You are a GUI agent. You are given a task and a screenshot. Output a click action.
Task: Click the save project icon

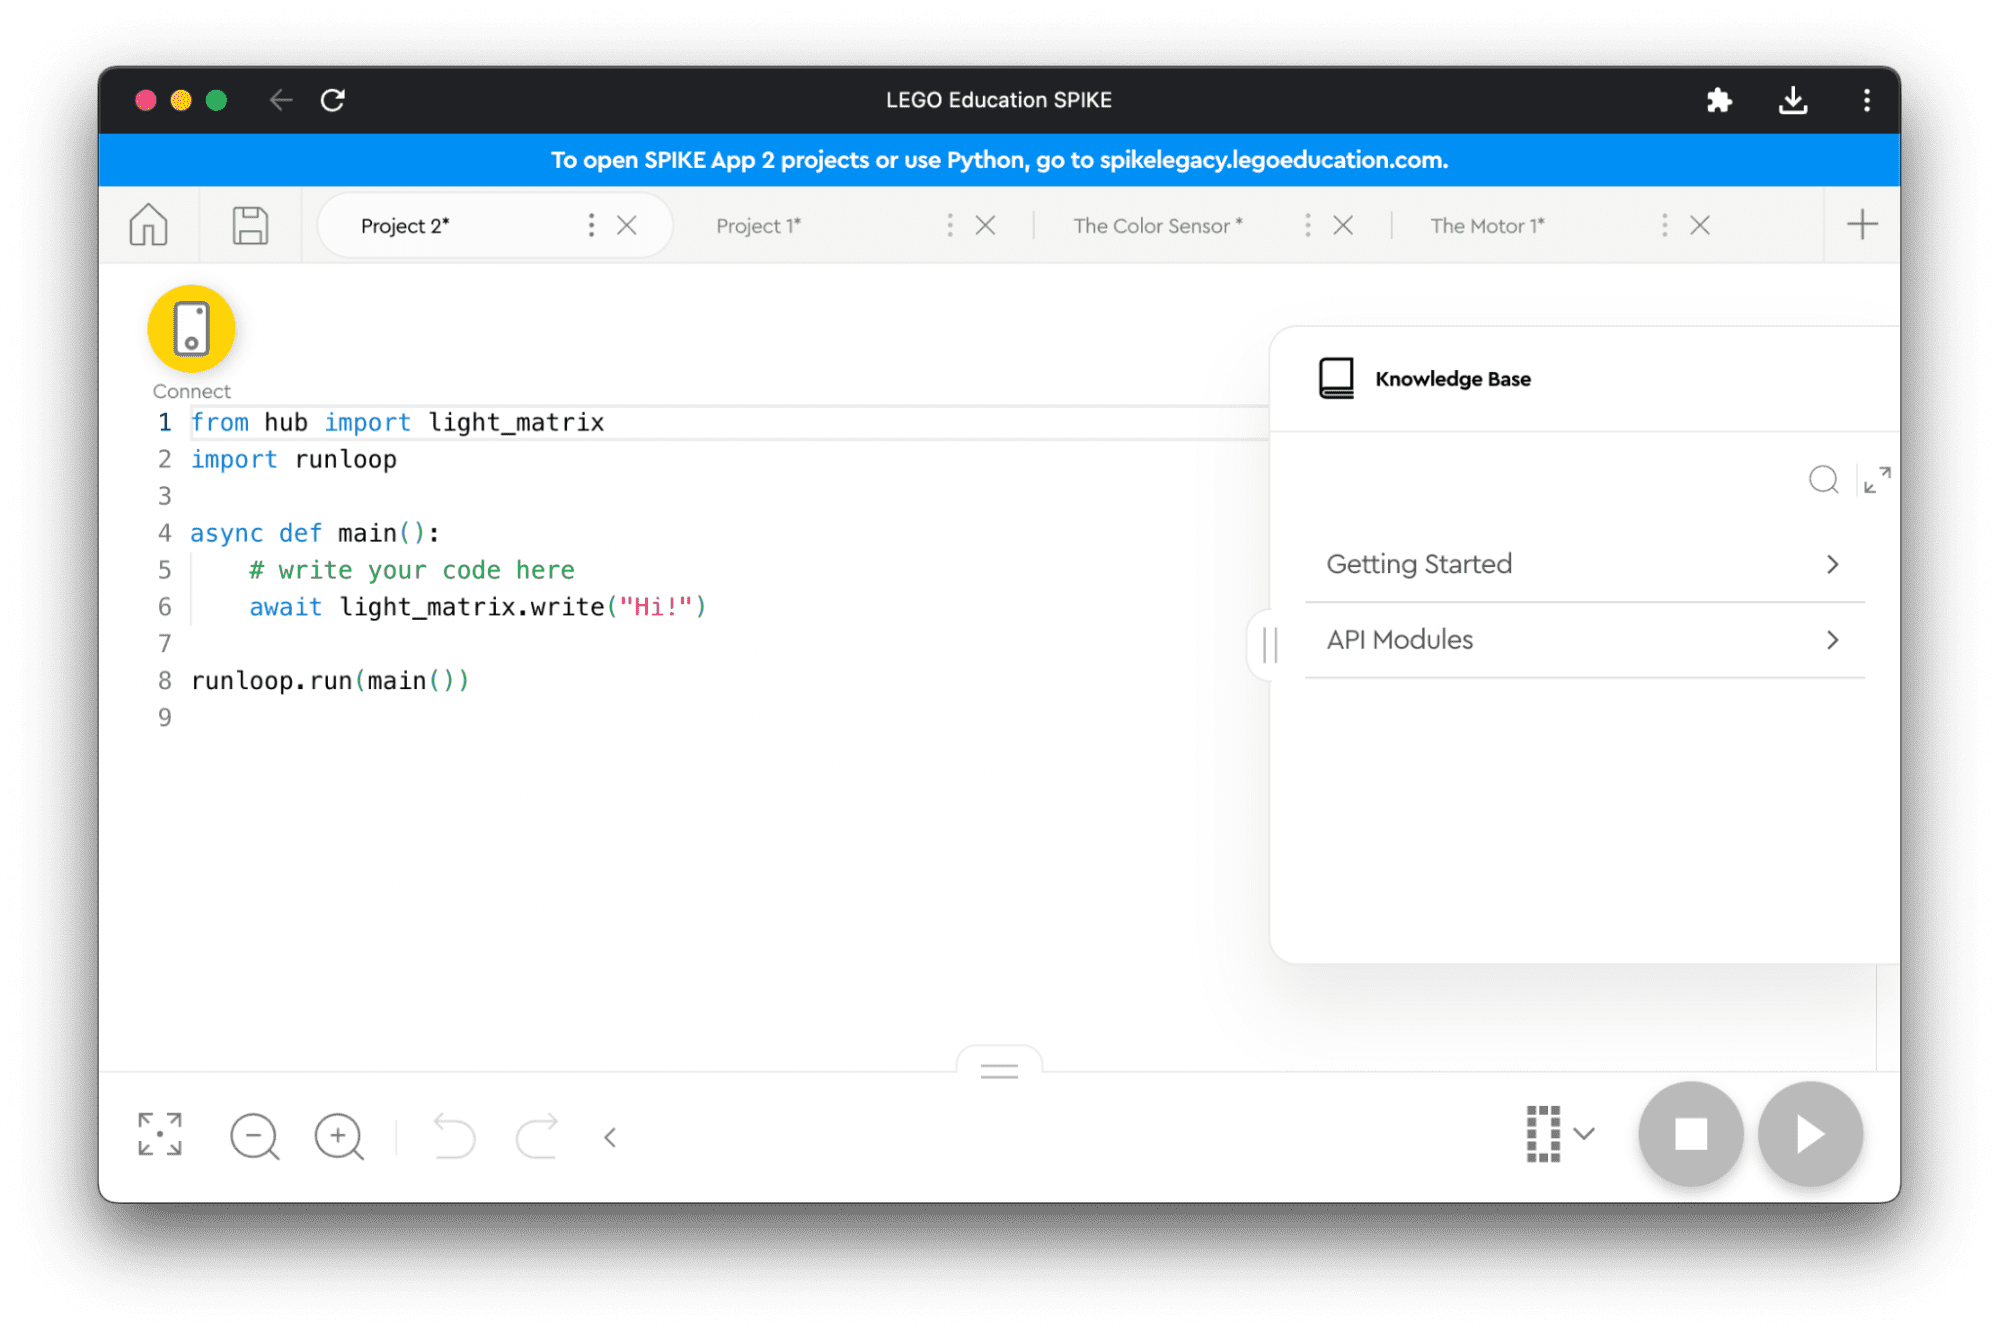point(250,226)
